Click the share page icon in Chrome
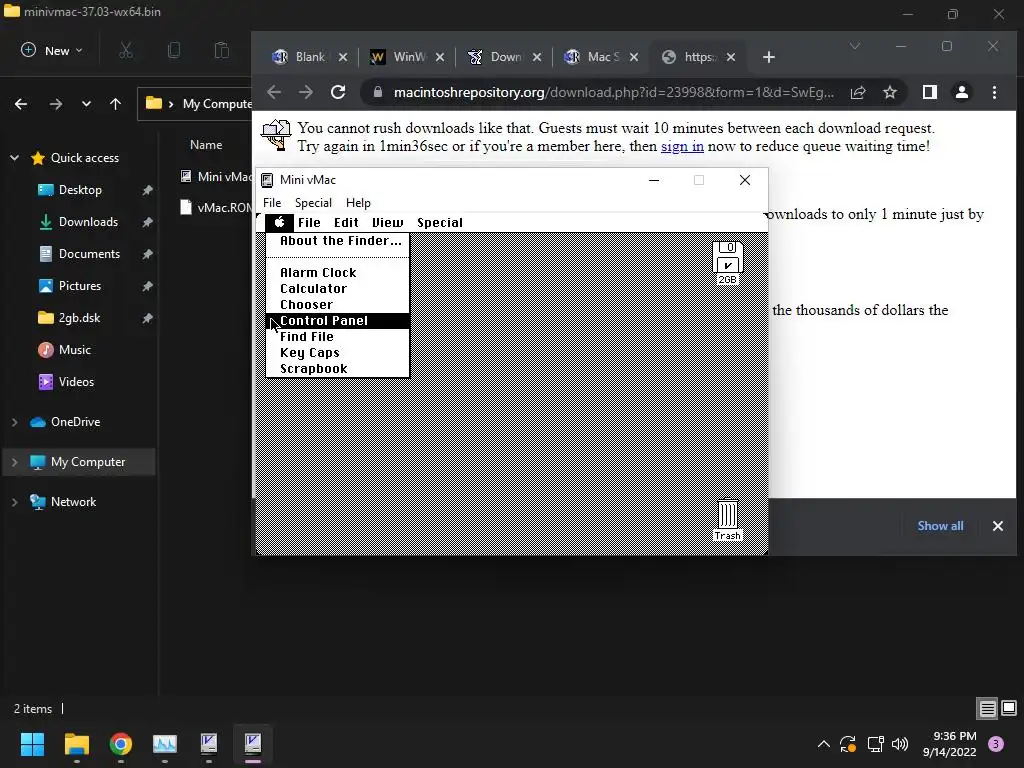 (858, 92)
